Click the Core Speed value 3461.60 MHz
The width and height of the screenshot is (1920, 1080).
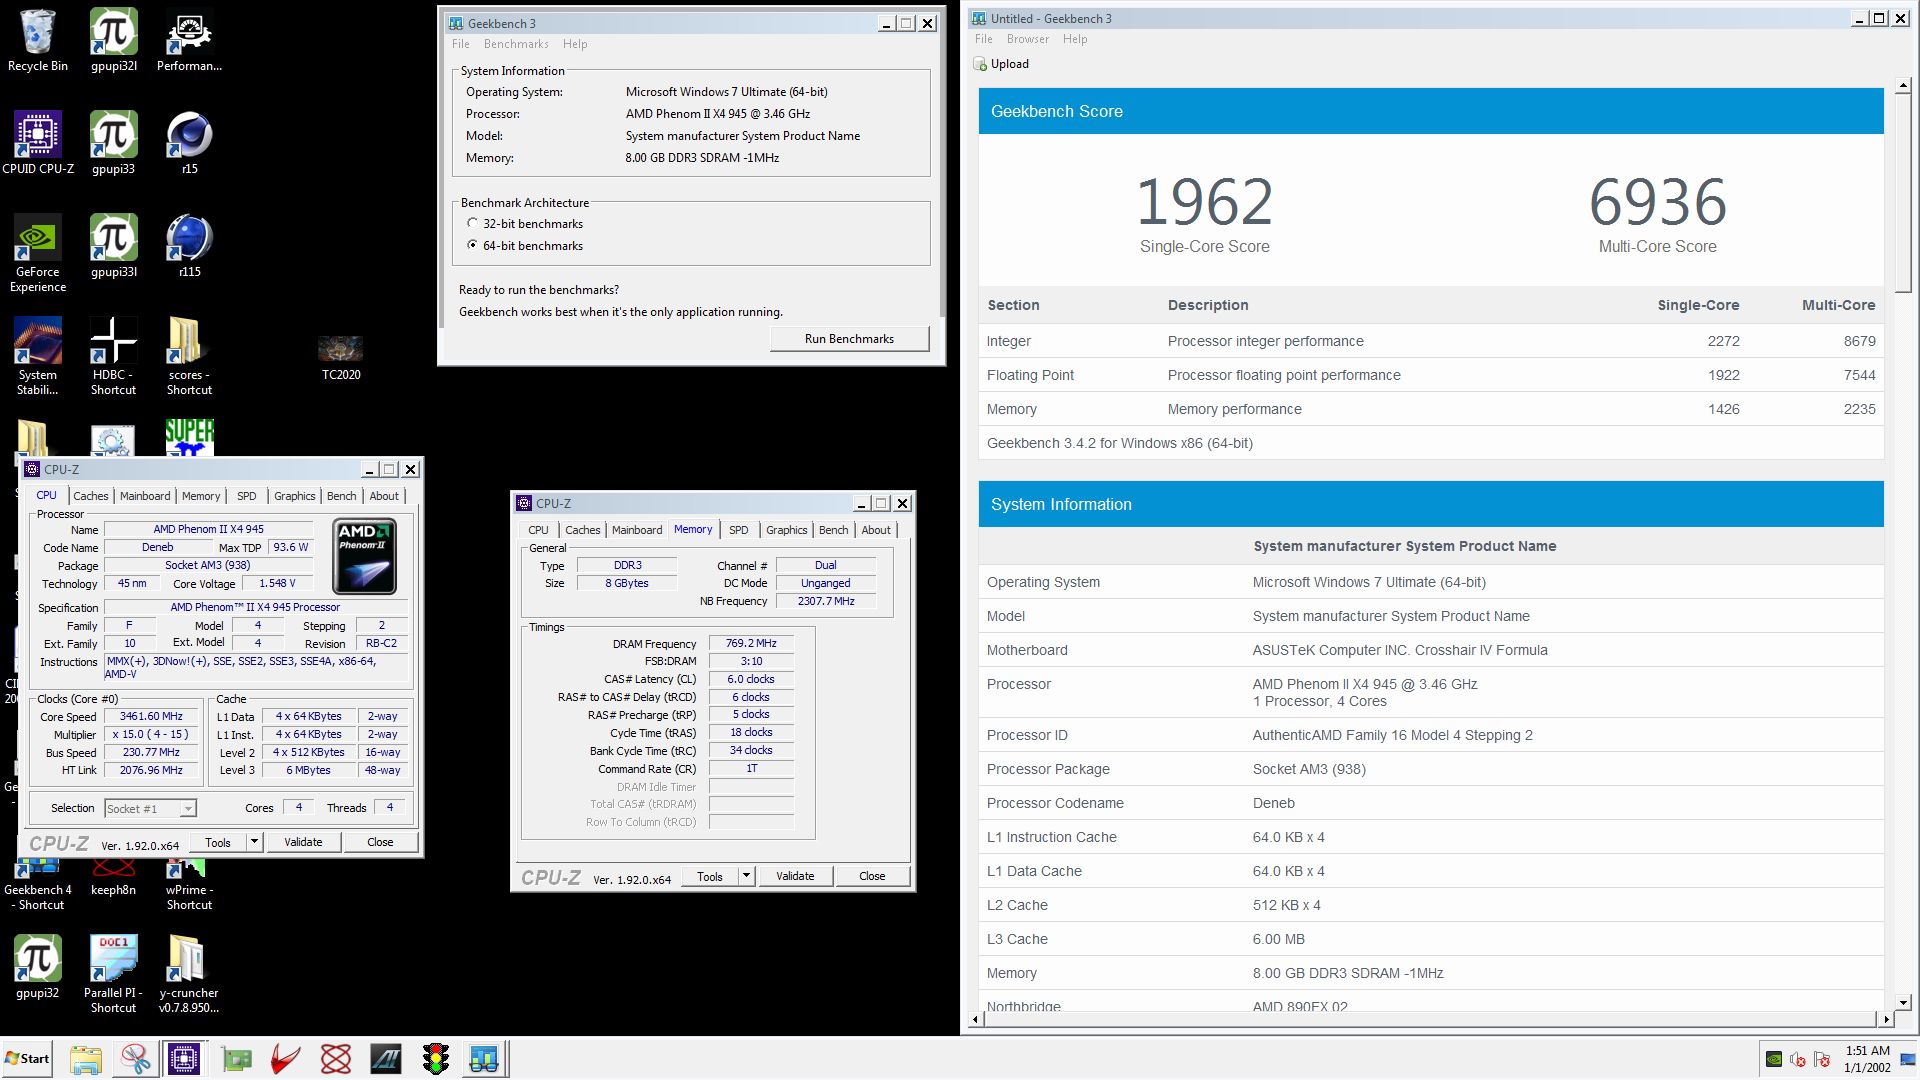tap(151, 716)
